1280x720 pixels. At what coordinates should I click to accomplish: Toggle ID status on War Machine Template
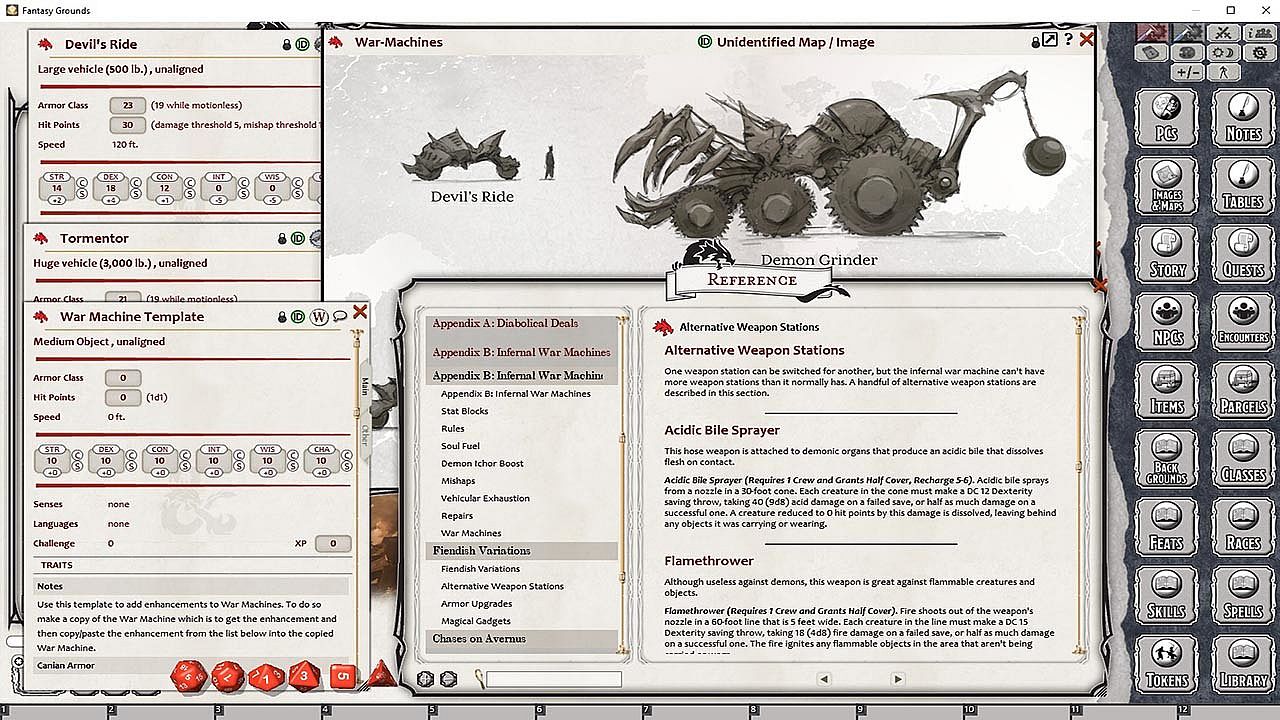pyautogui.click(x=298, y=317)
